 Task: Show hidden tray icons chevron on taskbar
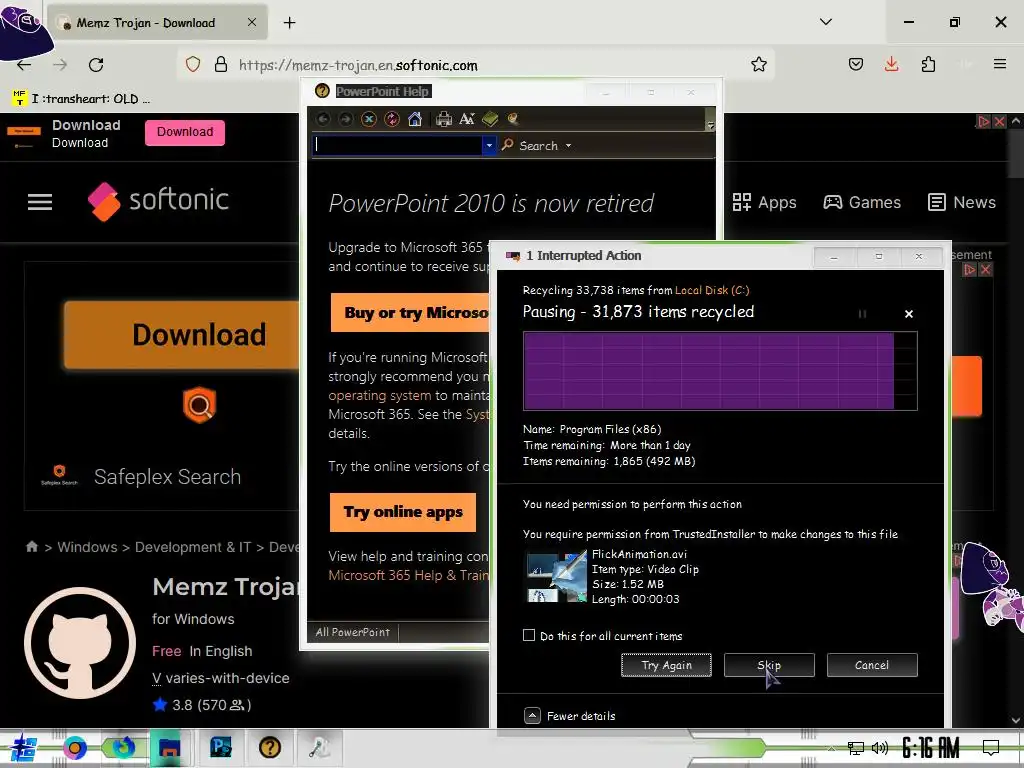(831, 748)
